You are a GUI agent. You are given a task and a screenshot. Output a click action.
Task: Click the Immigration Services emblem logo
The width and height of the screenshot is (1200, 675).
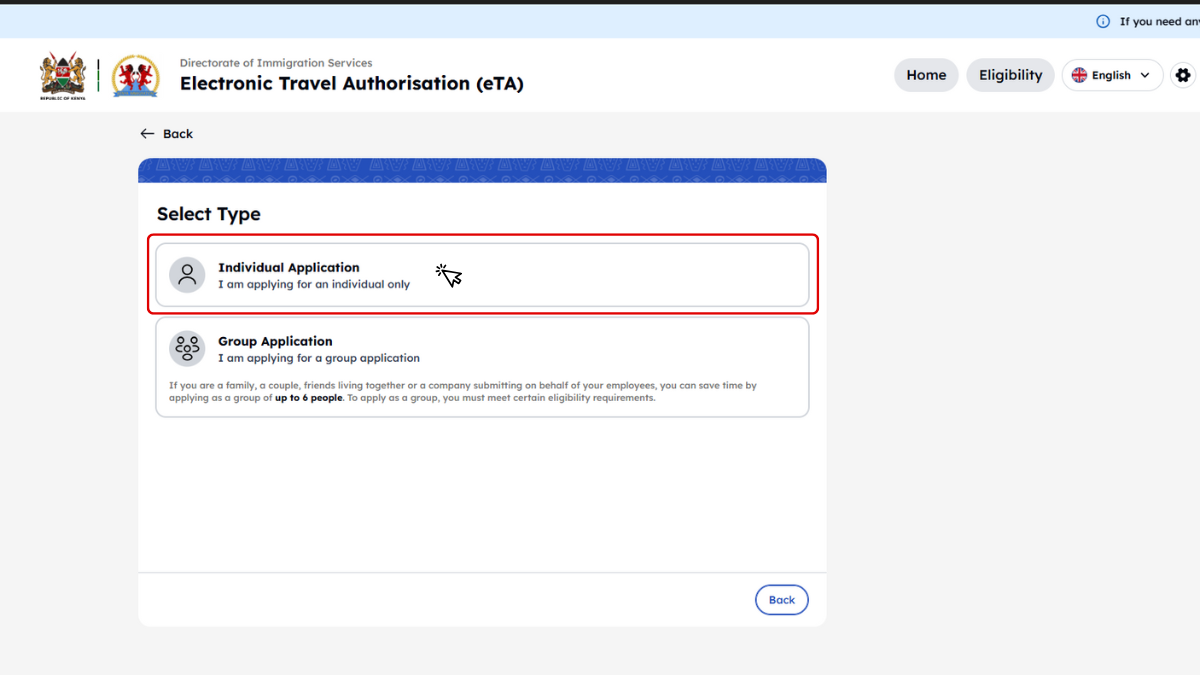(x=135, y=76)
